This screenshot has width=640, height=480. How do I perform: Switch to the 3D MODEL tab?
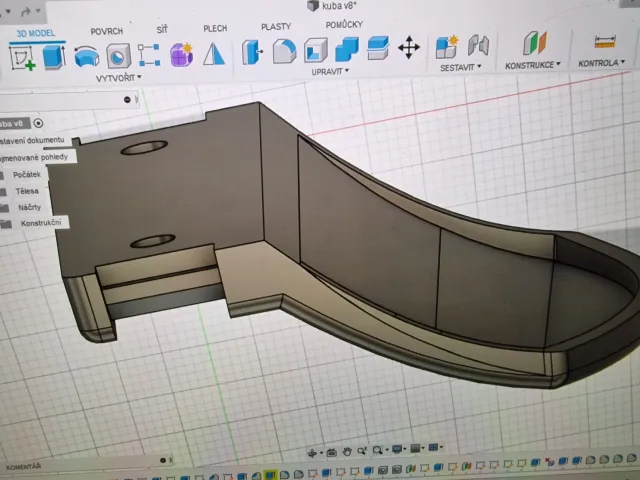(x=36, y=33)
